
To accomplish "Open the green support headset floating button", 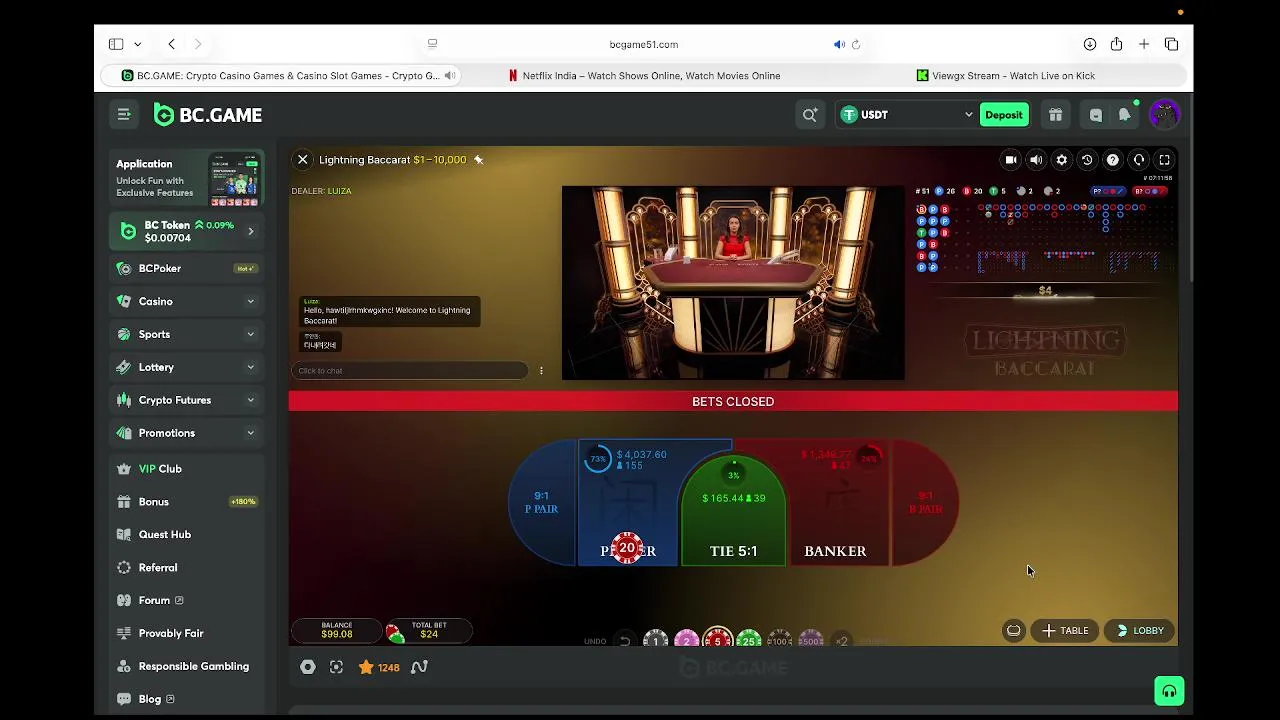I will [1169, 691].
